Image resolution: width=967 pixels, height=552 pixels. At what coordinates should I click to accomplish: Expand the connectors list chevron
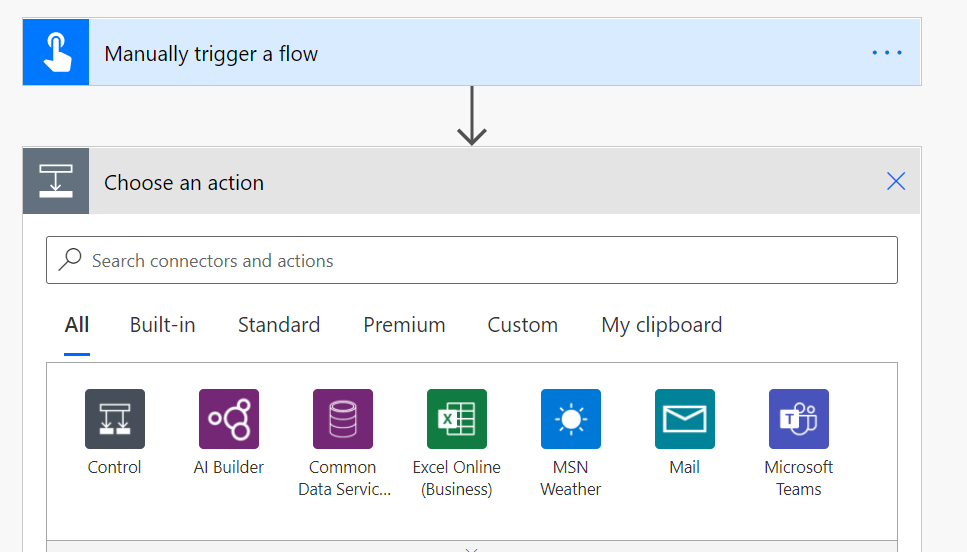(x=472, y=548)
